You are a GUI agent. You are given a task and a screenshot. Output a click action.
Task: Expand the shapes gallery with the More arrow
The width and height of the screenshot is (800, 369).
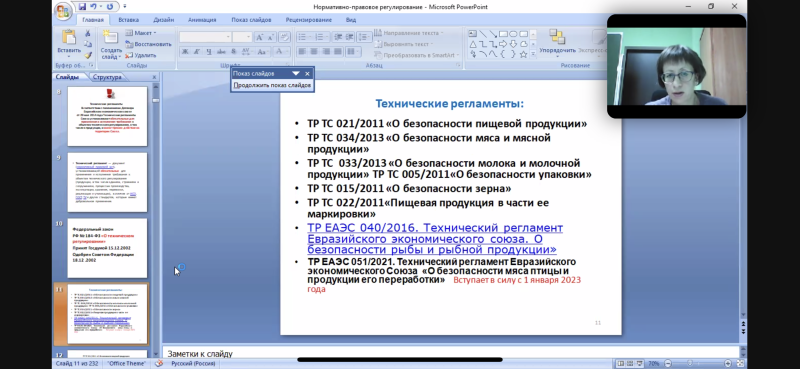[x=533, y=55]
